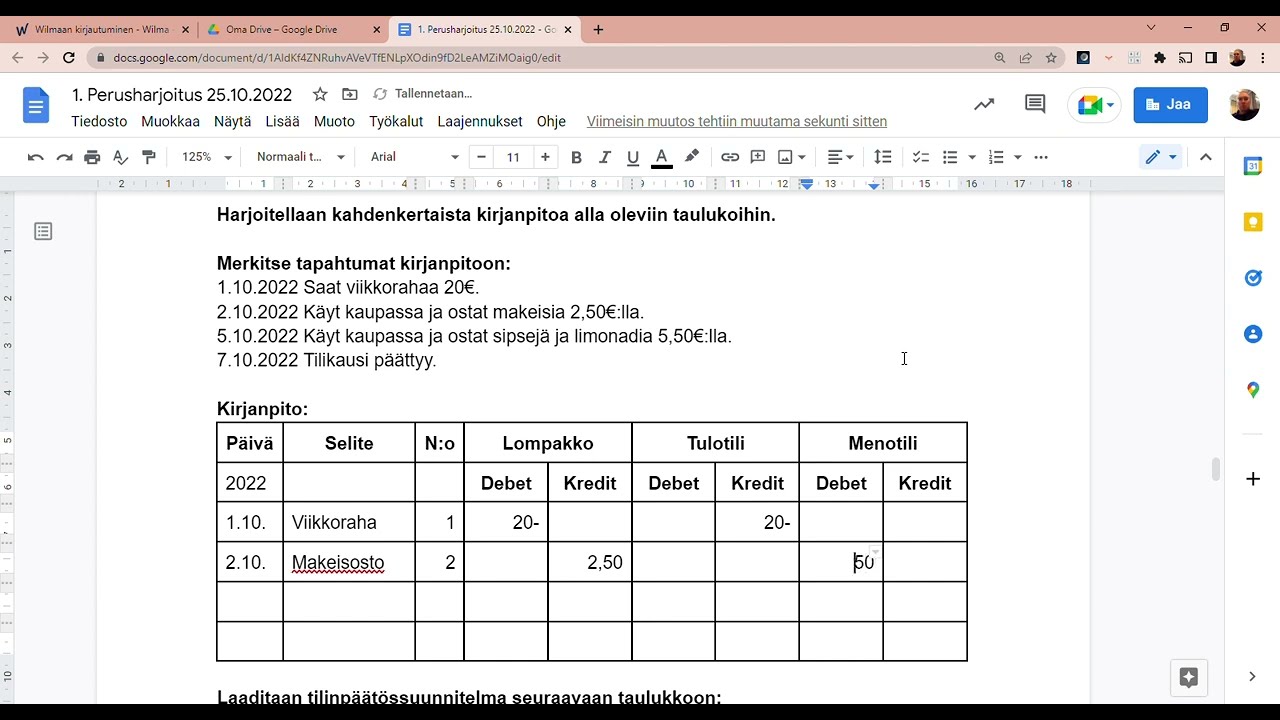Add a comment from toolbar

click(758, 157)
